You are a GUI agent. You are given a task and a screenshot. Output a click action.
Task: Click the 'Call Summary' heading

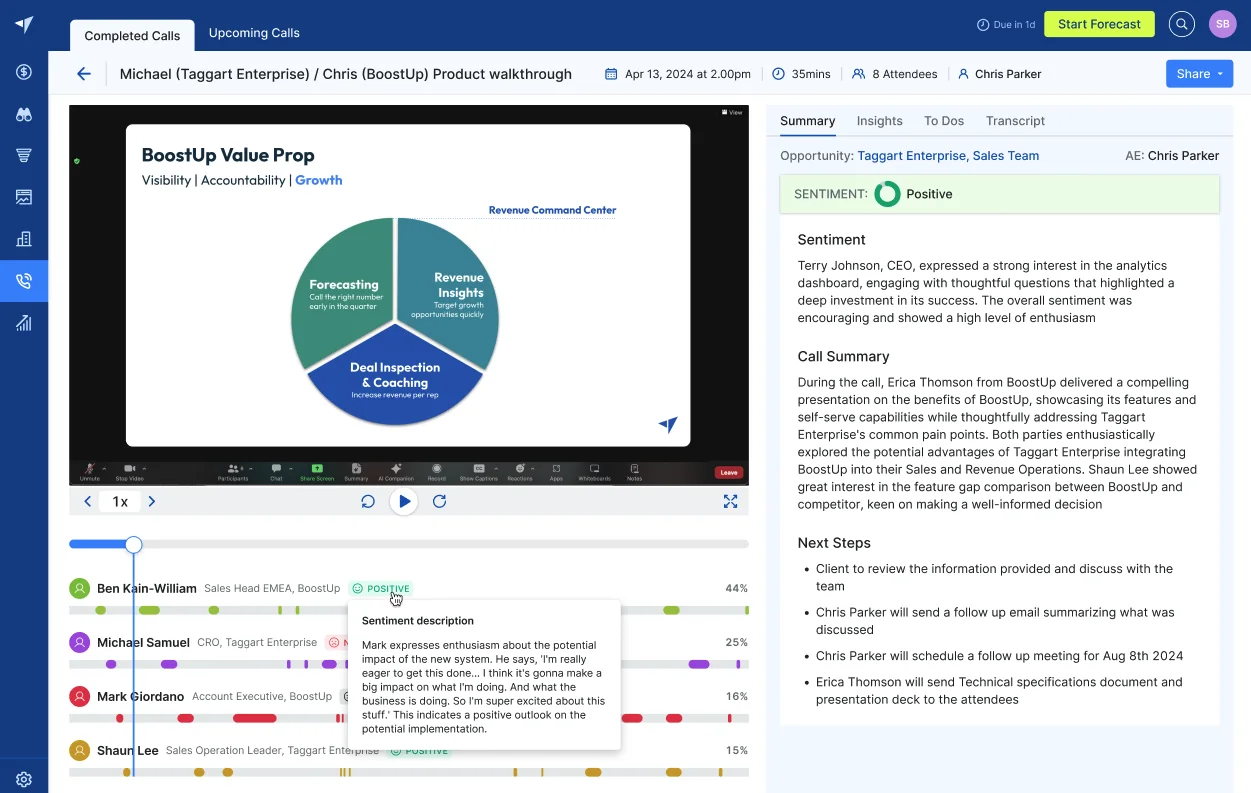pos(843,356)
